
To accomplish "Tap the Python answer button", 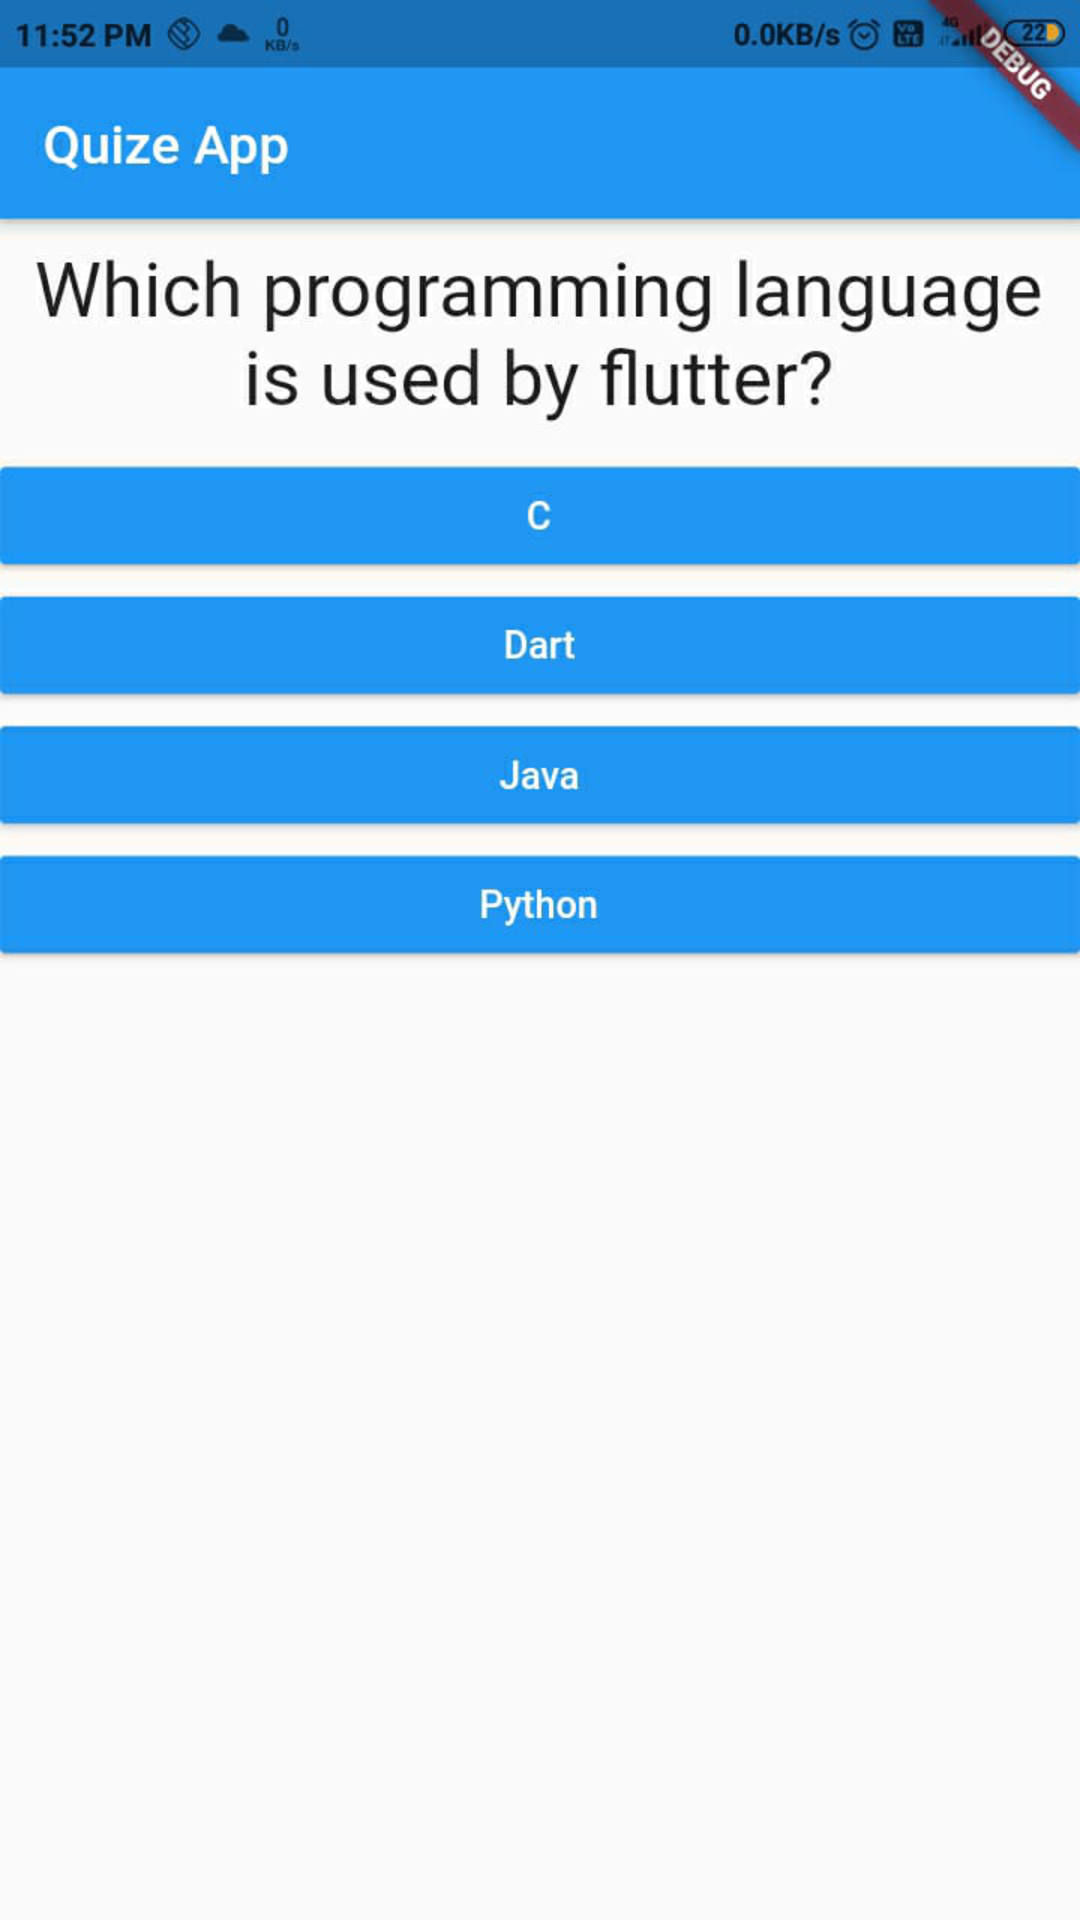I will pyautogui.click(x=540, y=905).
